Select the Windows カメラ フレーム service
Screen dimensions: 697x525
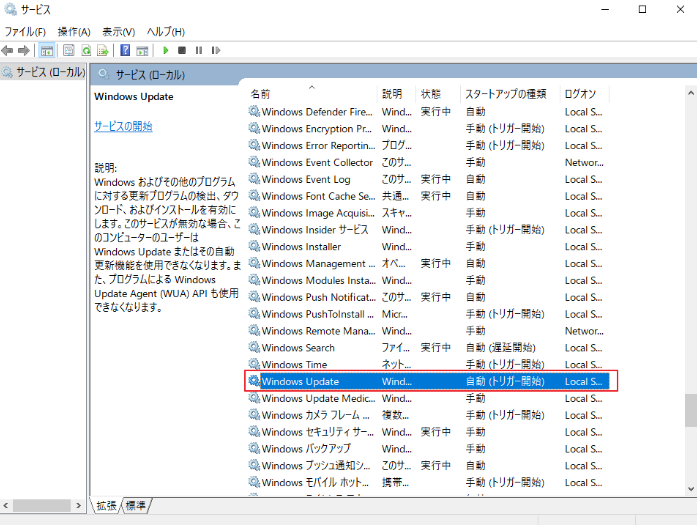coord(429,415)
